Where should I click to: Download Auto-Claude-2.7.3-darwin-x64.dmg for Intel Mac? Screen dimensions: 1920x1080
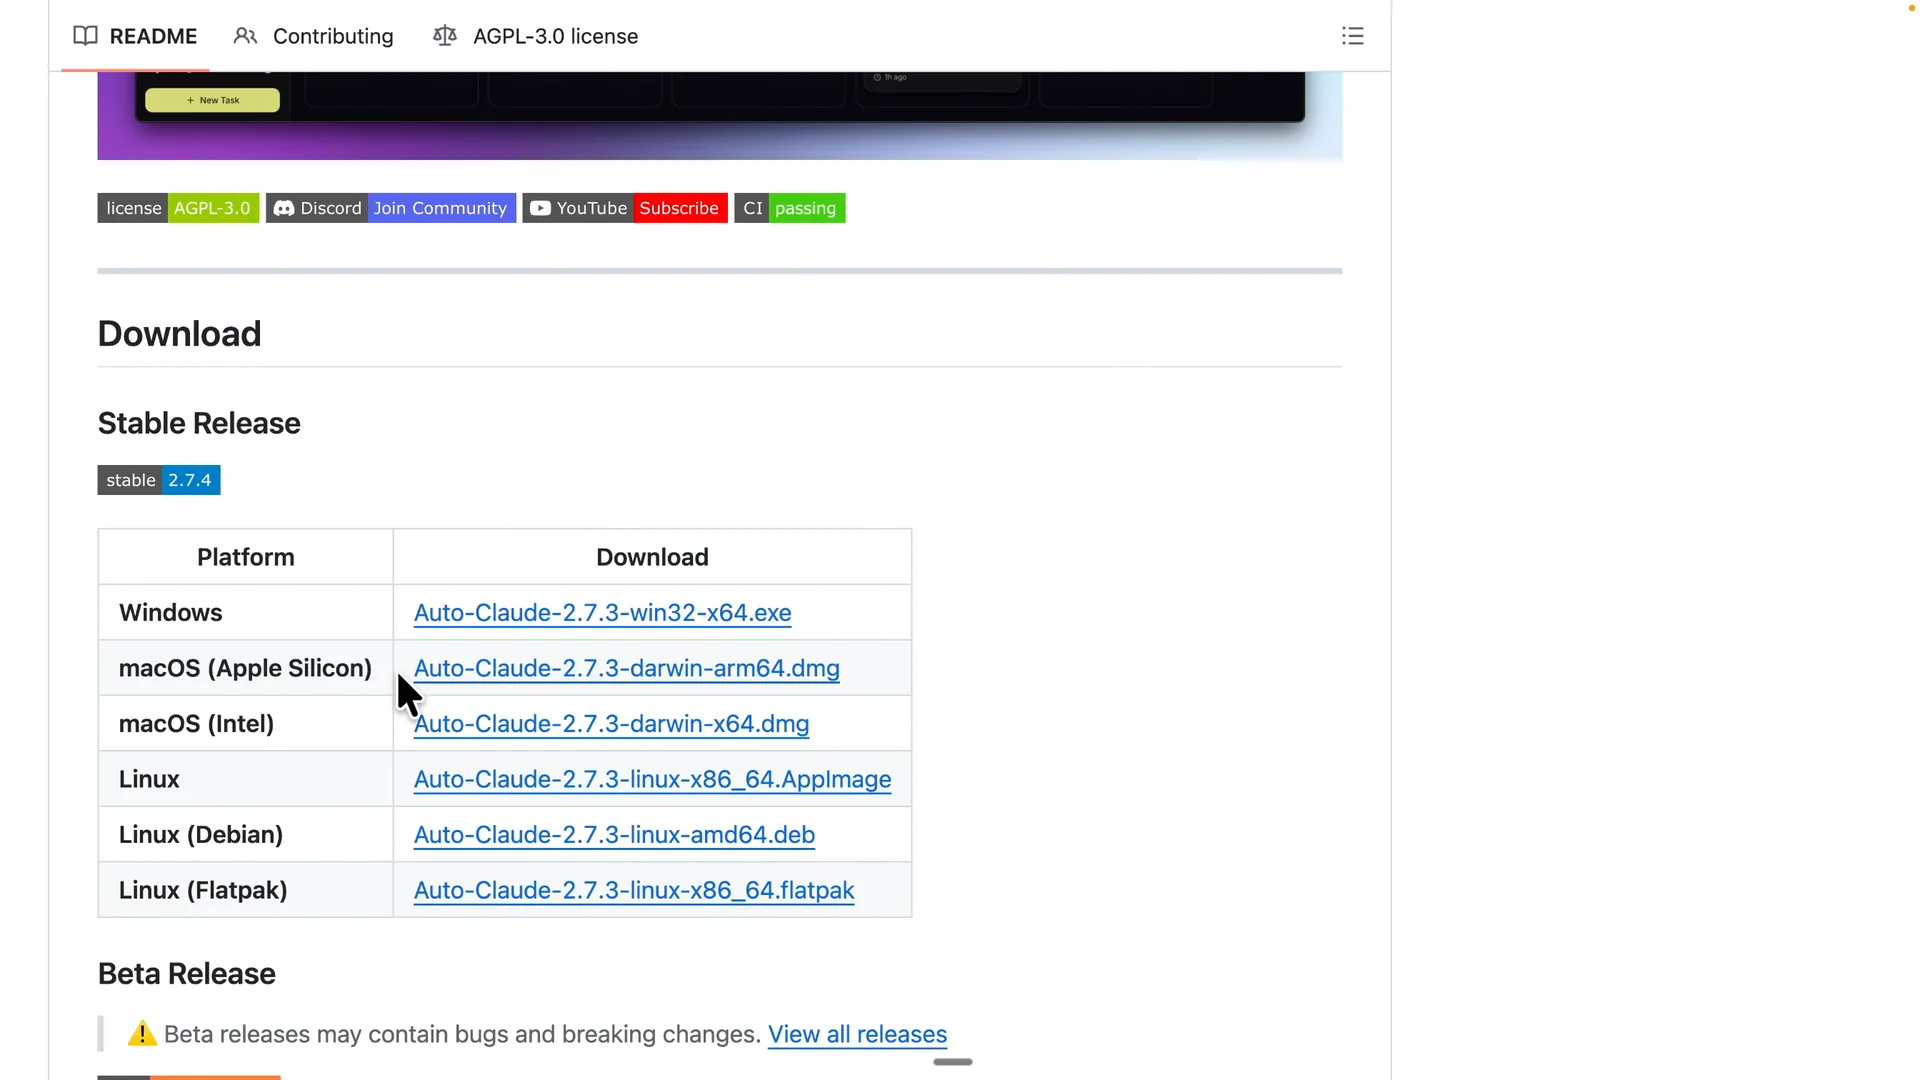(x=611, y=724)
